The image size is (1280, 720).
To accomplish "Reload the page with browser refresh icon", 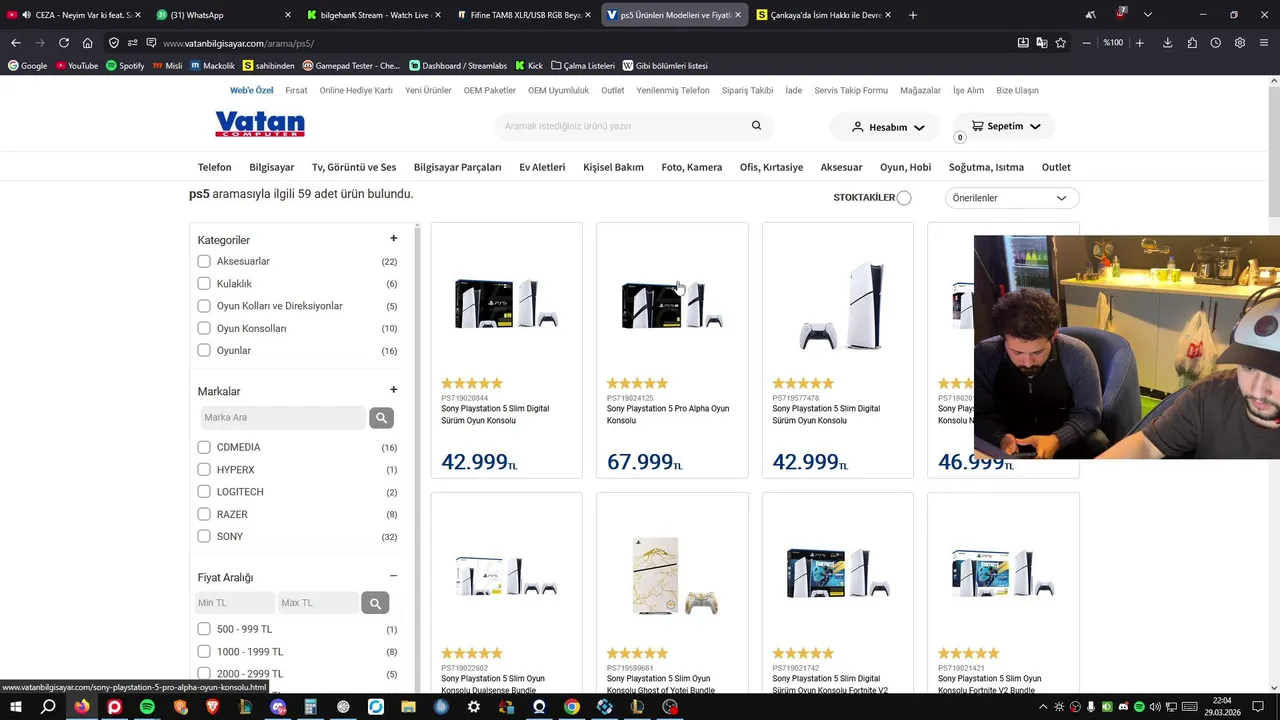I will (x=64, y=43).
